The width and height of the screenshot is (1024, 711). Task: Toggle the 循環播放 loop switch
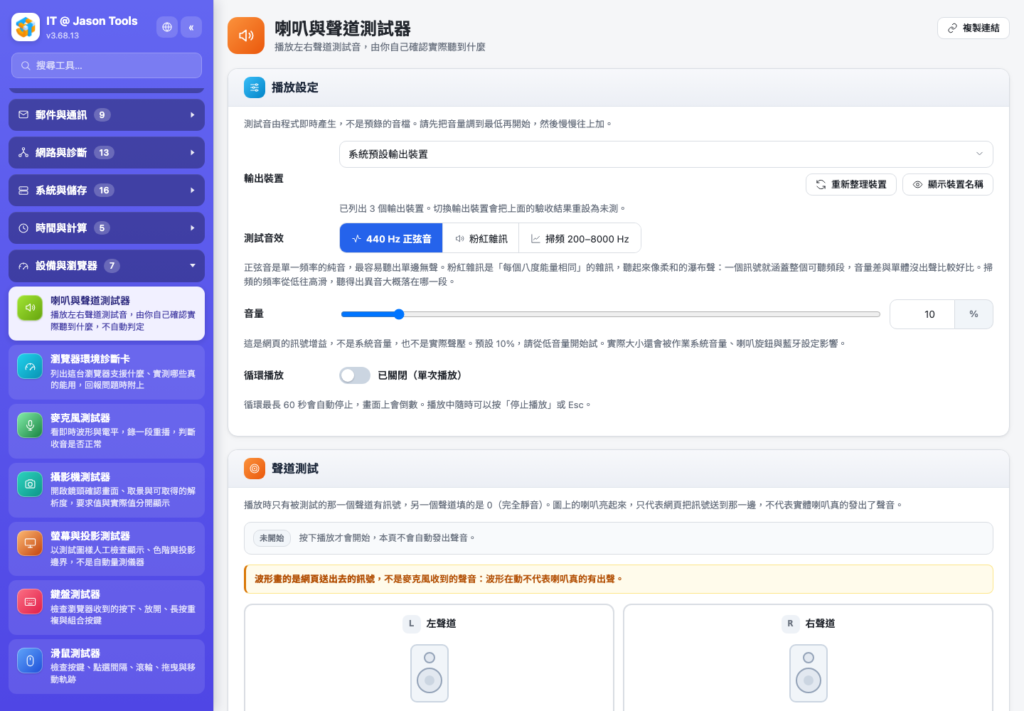pos(355,375)
